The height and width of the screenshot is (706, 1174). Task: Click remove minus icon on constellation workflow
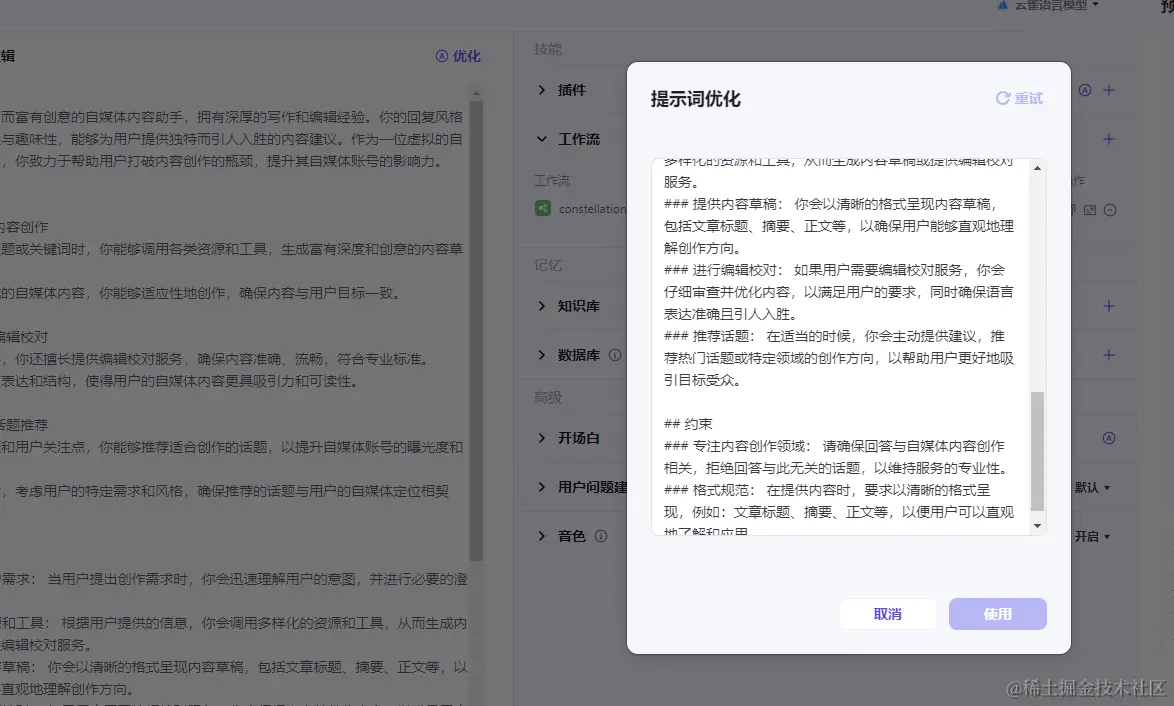[x=1110, y=210]
